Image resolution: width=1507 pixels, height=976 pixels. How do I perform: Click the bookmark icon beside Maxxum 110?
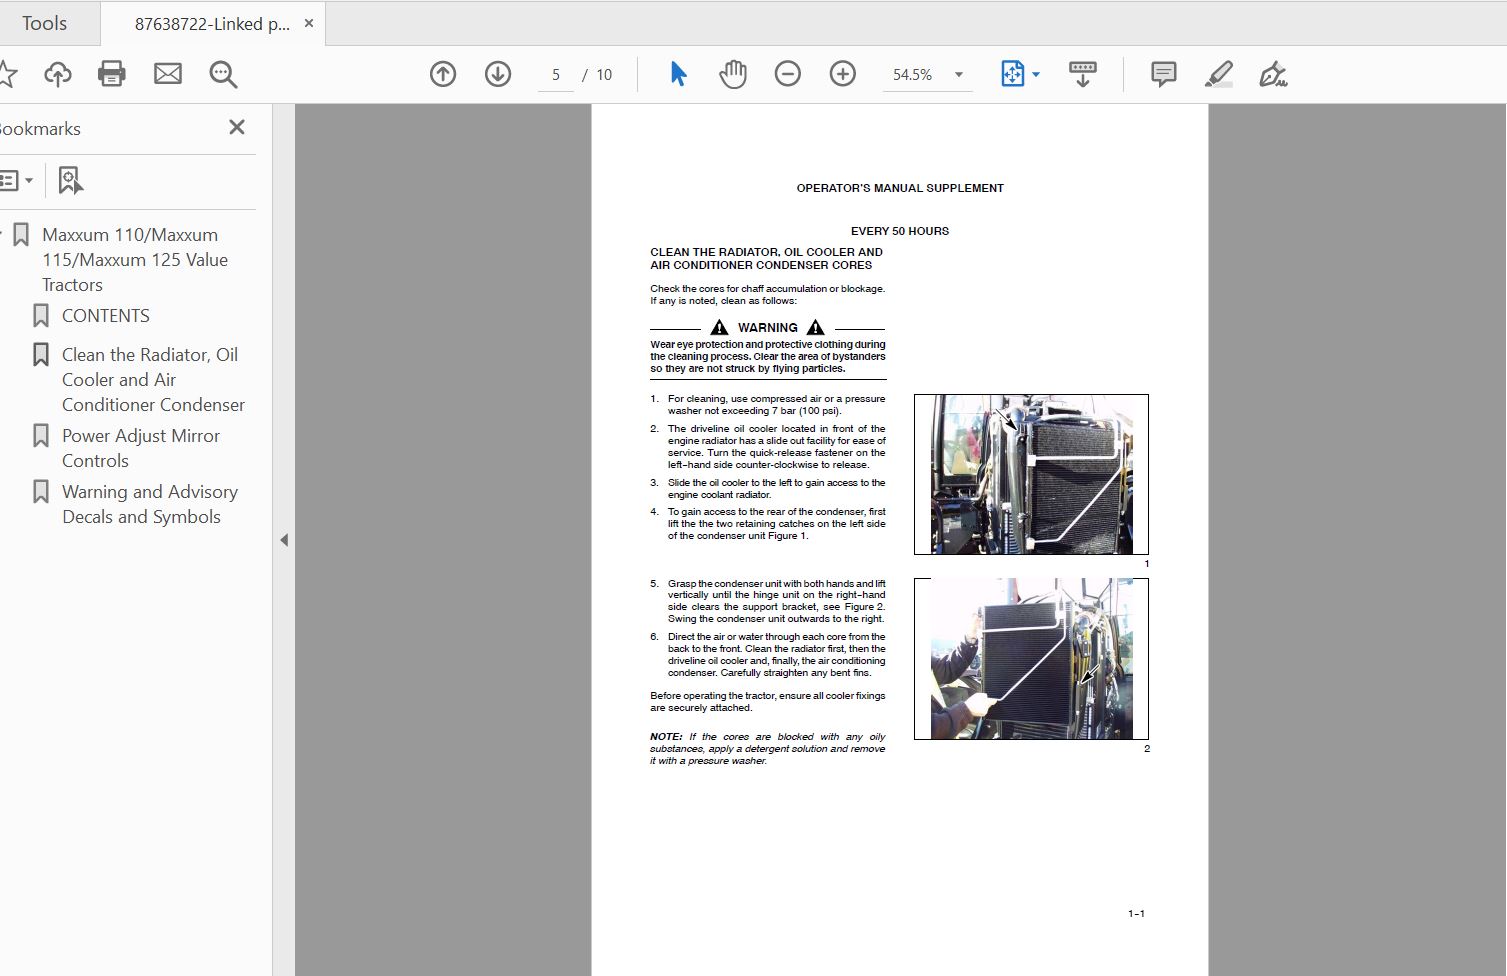coord(21,235)
